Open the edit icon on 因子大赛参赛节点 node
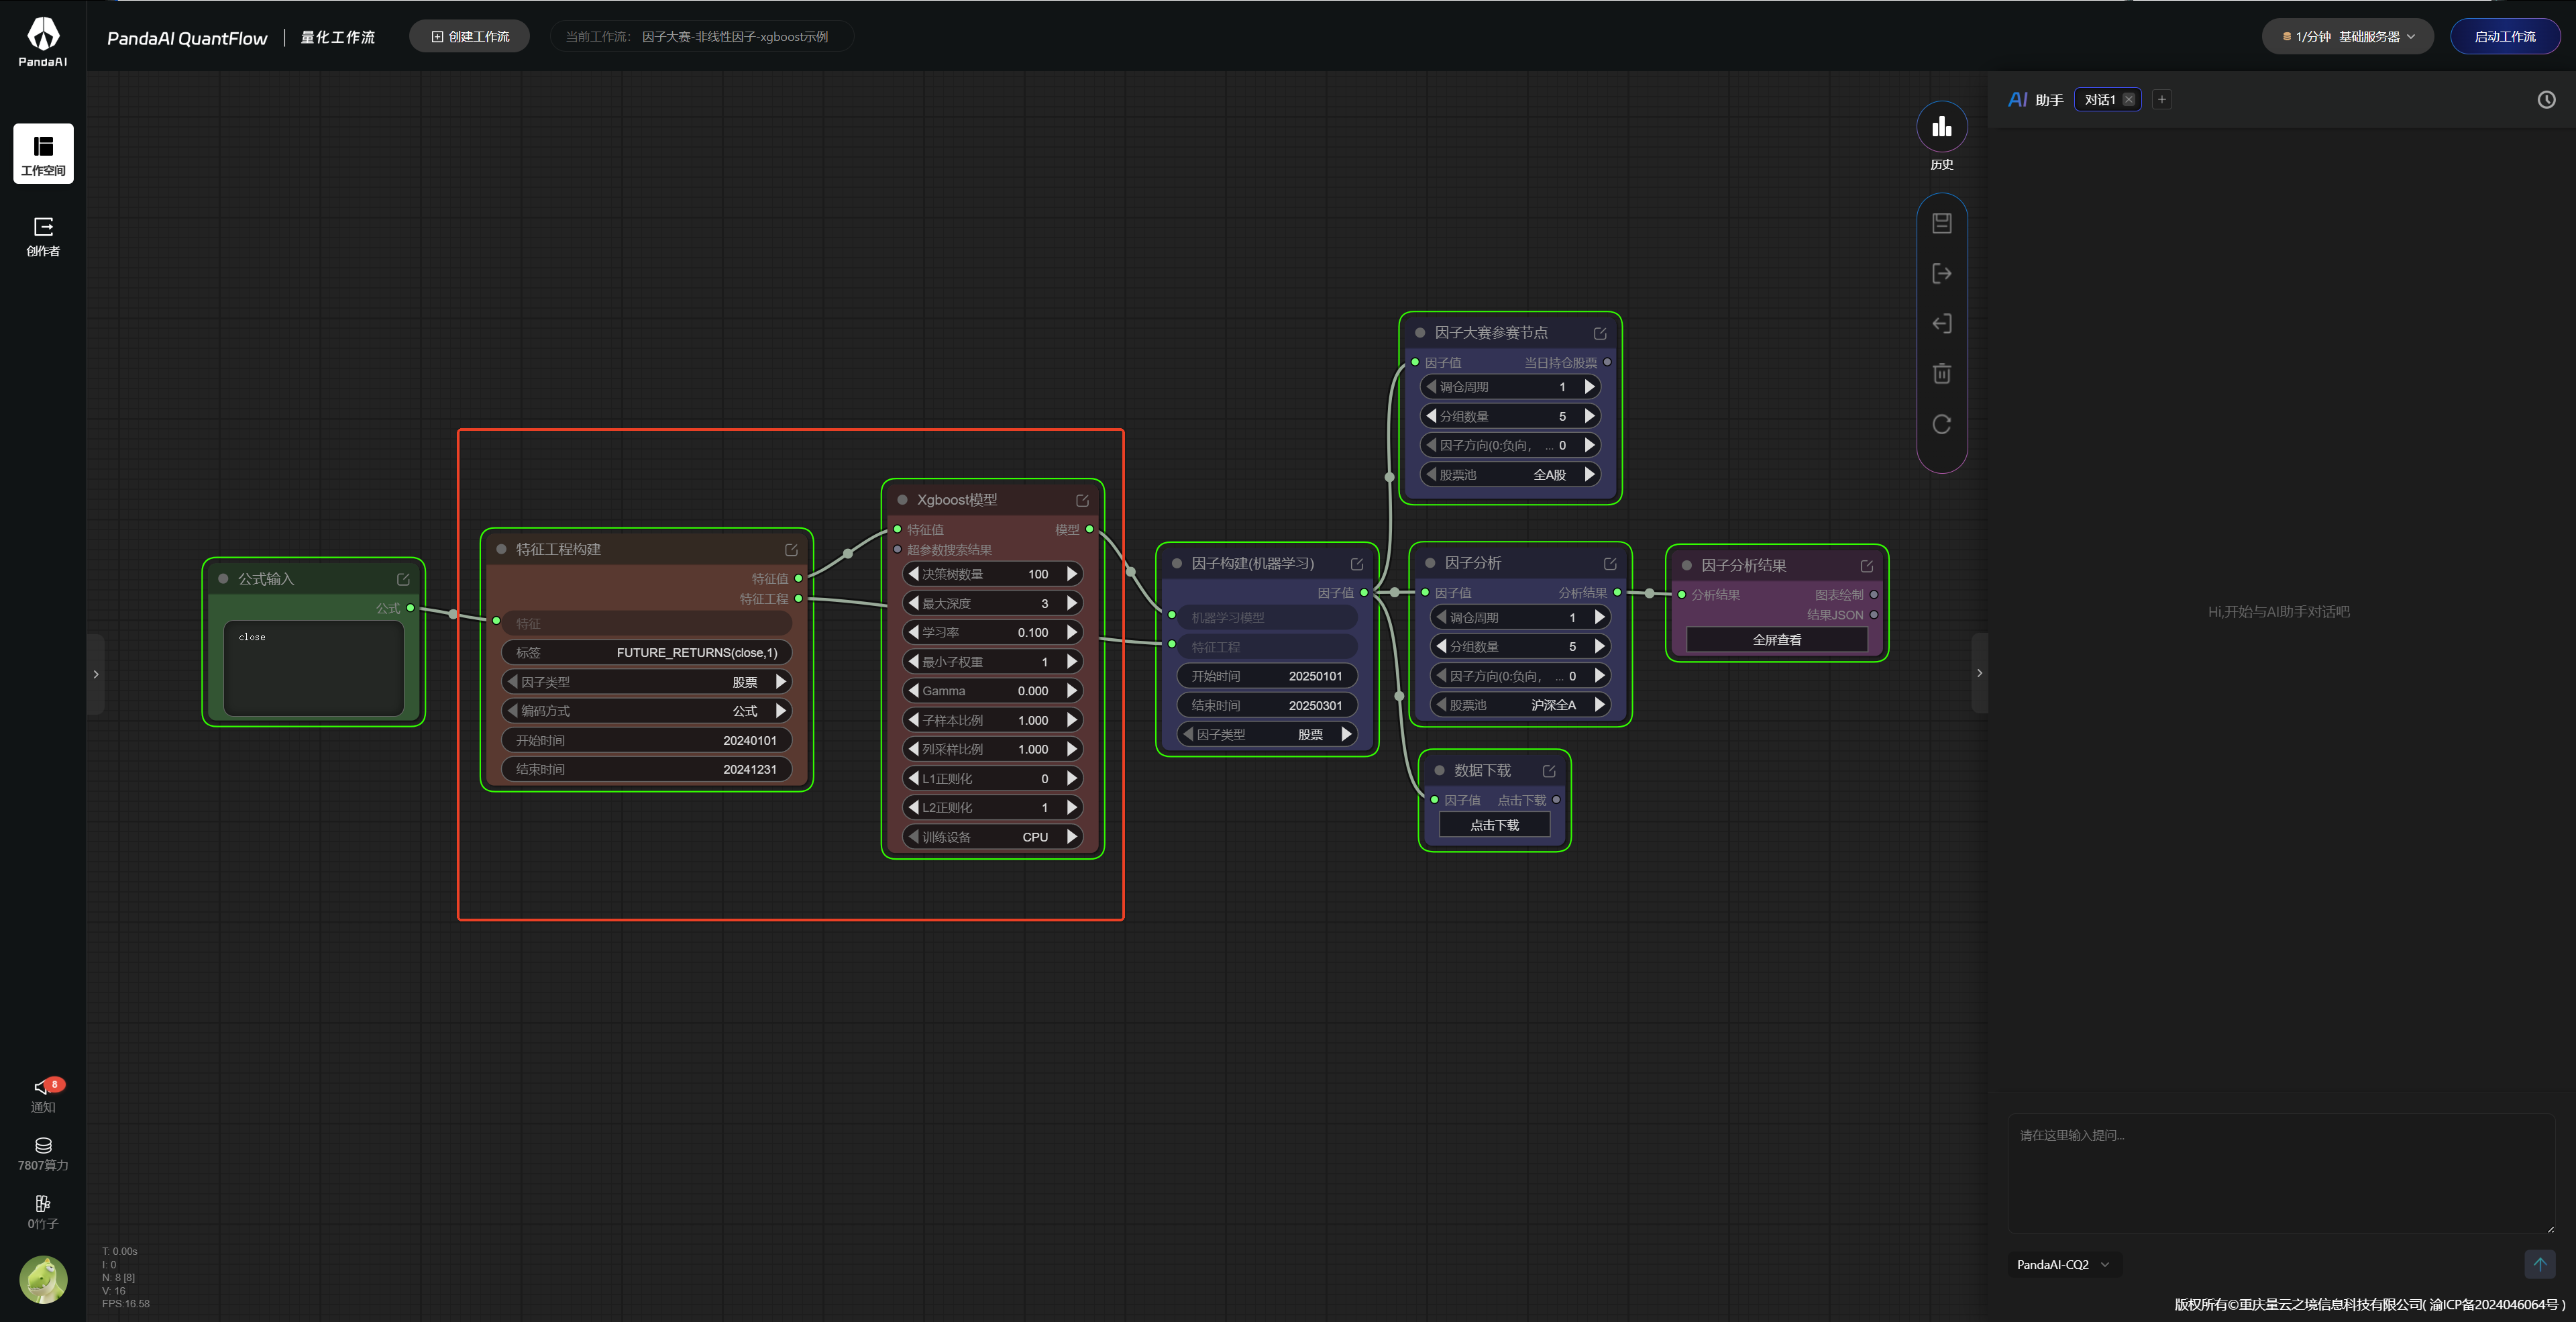This screenshot has height=1322, width=2576. [1600, 333]
